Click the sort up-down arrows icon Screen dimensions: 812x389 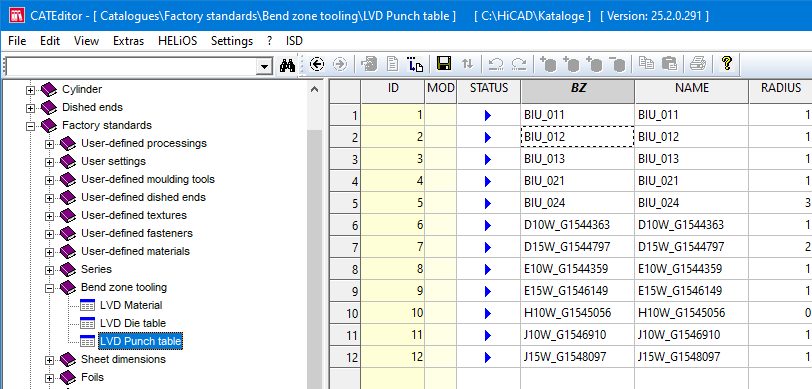(468, 64)
